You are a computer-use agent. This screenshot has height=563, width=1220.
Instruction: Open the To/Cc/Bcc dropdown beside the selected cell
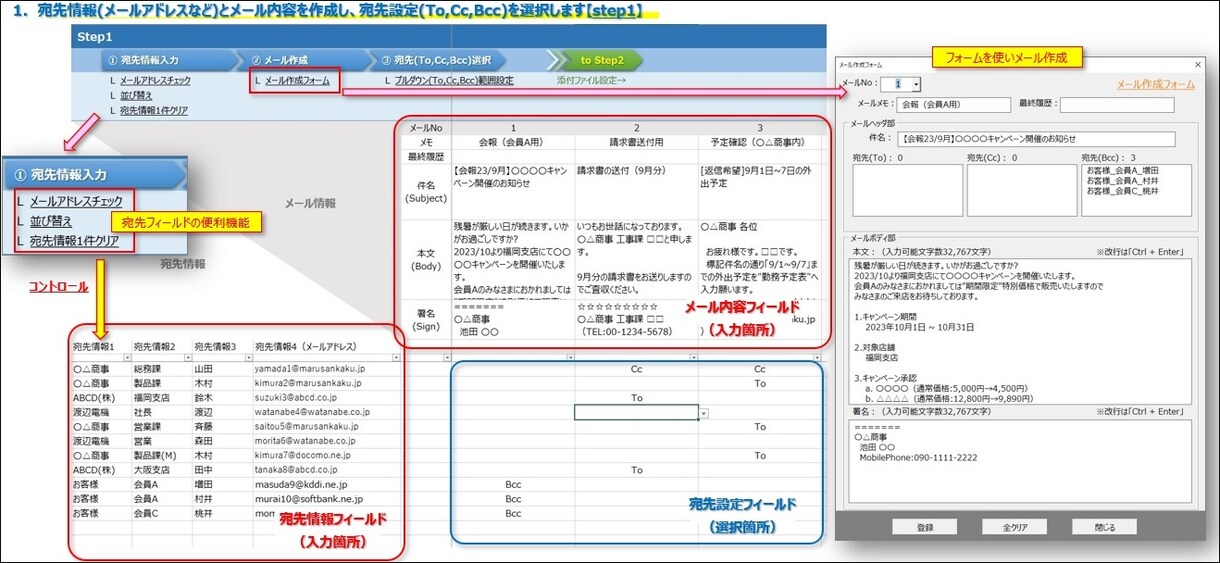(x=704, y=412)
